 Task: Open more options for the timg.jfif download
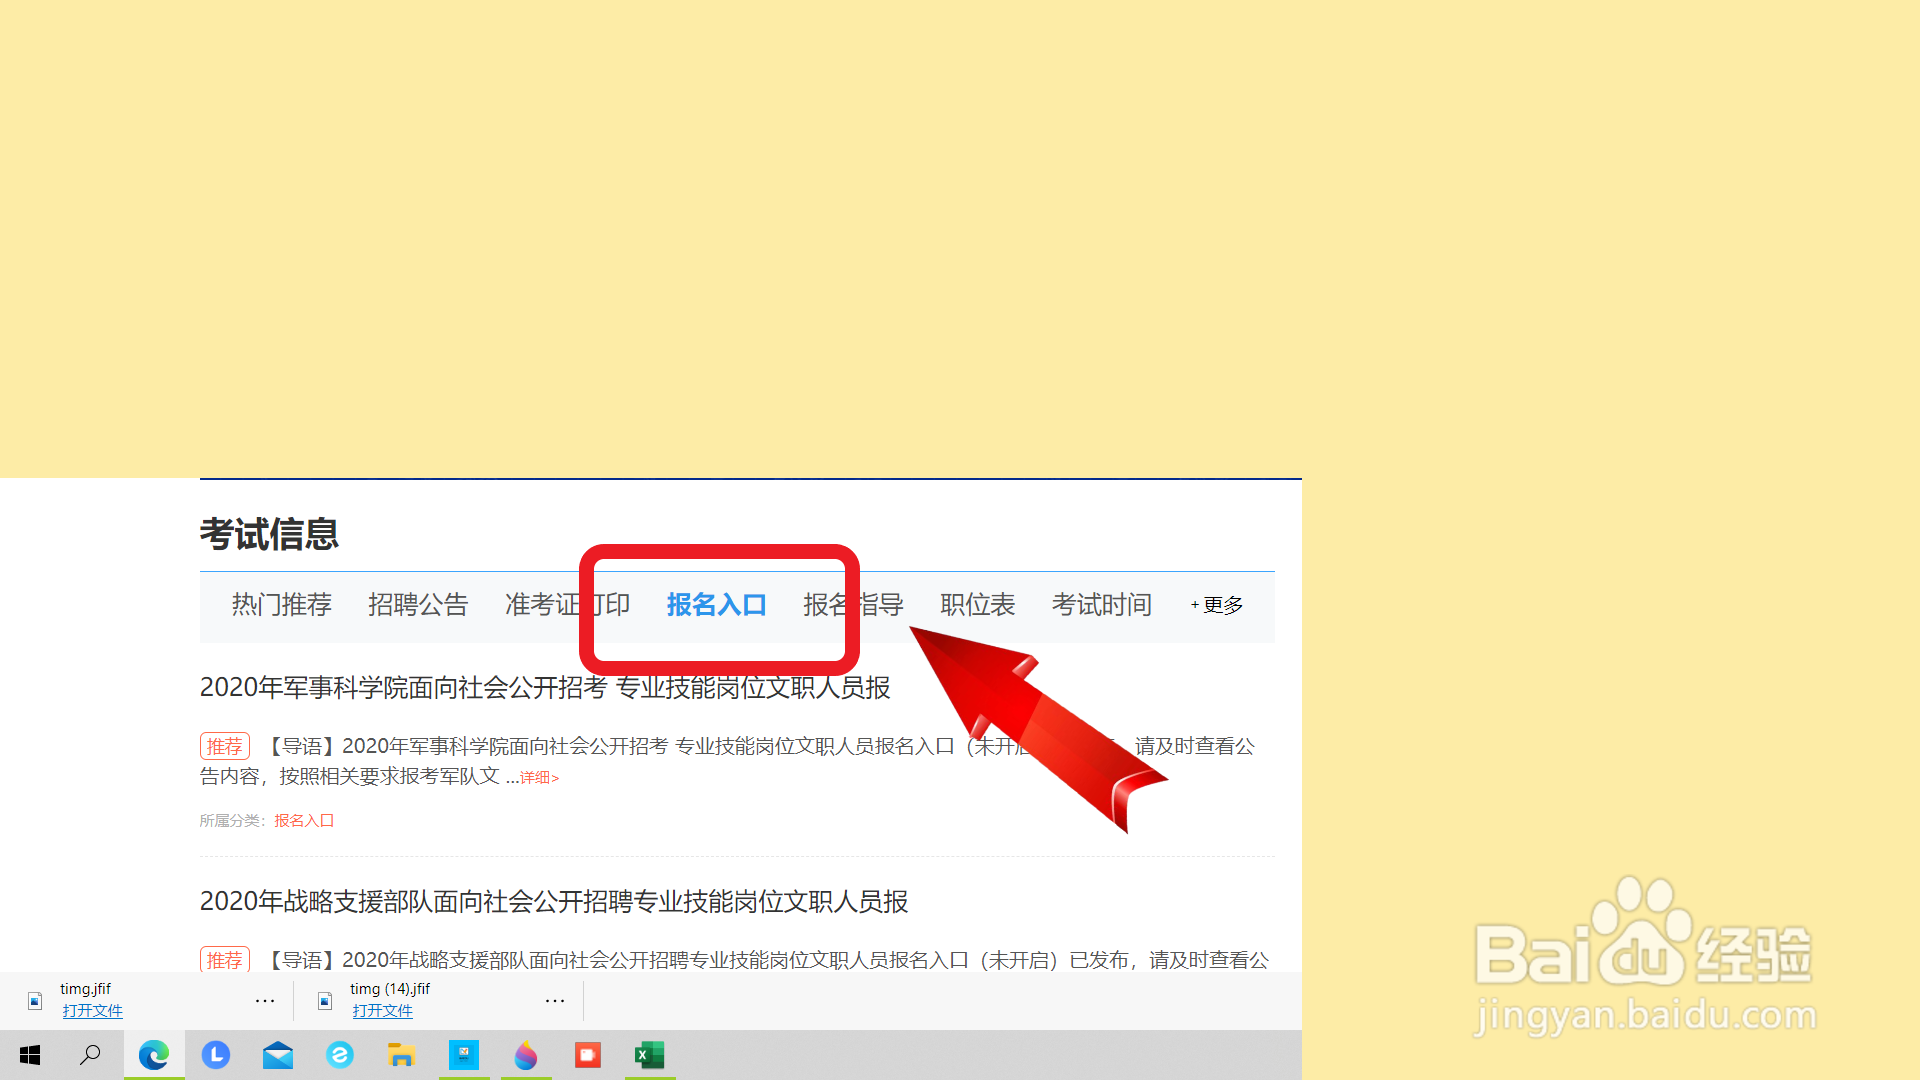[264, 1000]
